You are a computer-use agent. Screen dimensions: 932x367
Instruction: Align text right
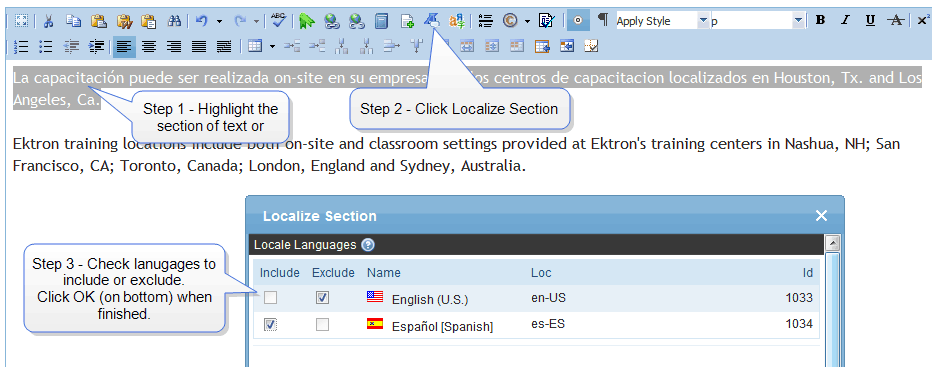174,46
